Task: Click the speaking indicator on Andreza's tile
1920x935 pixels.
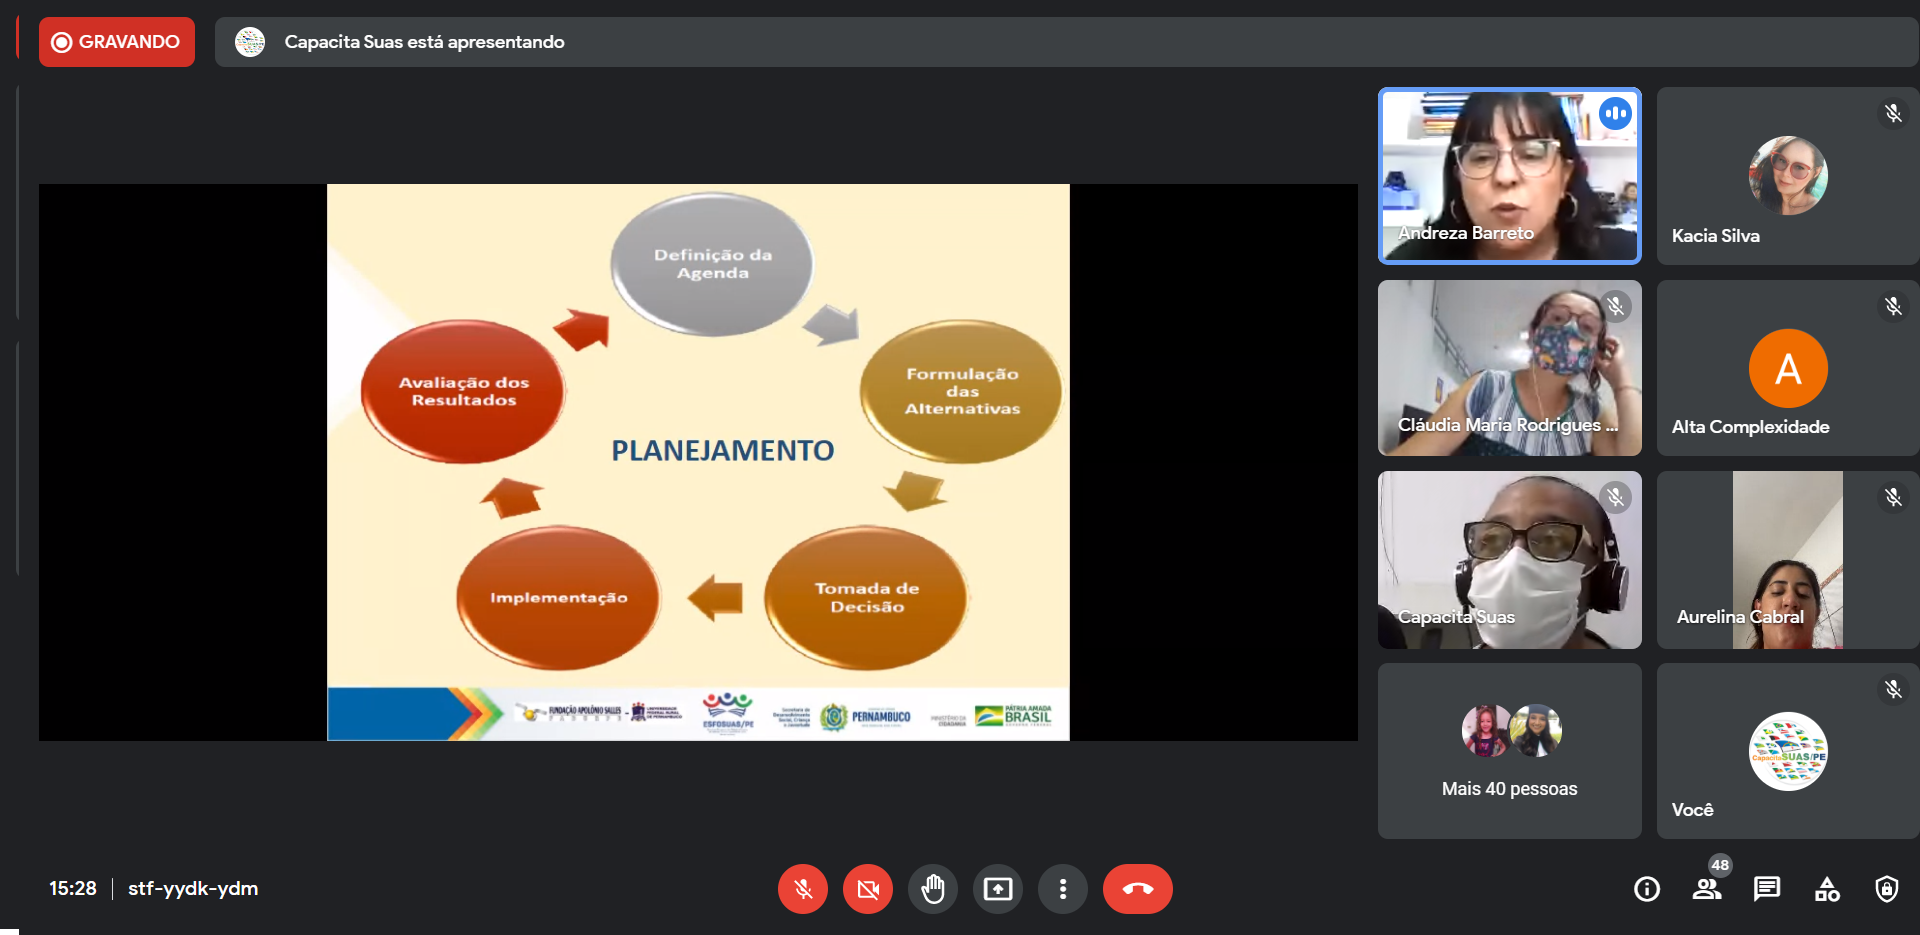Action: pyautogui.click(x=1614, y=114)
